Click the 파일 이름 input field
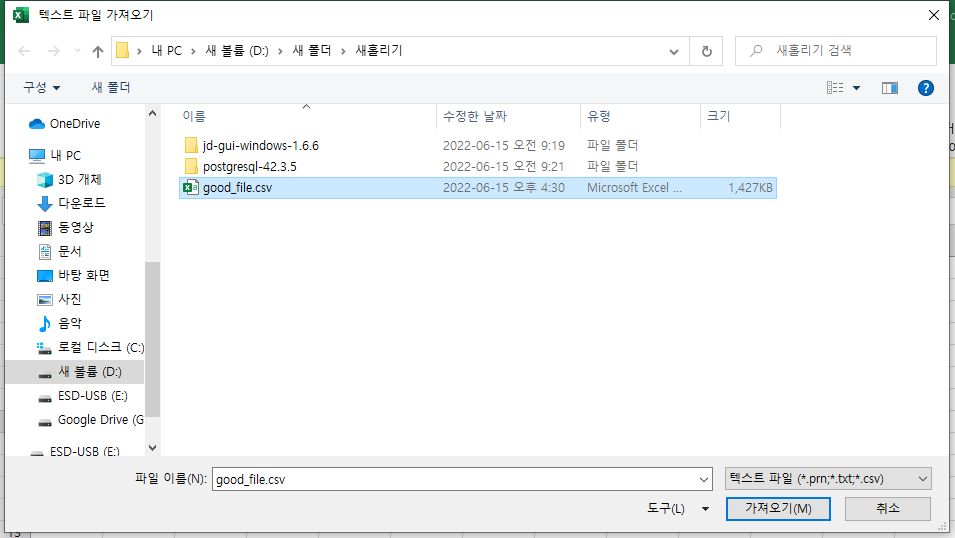 (455, 479)
